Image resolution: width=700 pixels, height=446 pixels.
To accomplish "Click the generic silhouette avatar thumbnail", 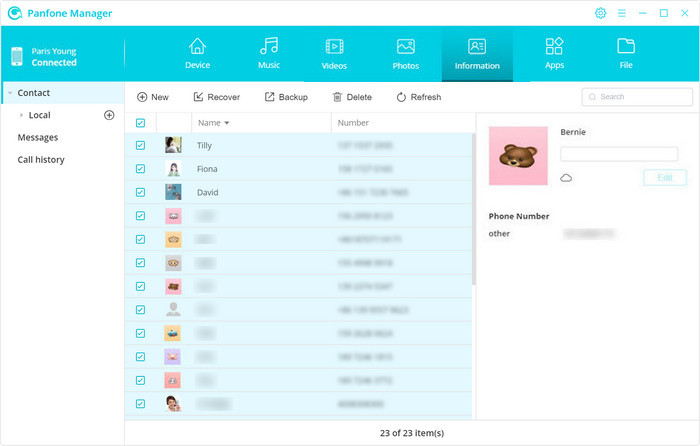I will [x=173, y=310].
